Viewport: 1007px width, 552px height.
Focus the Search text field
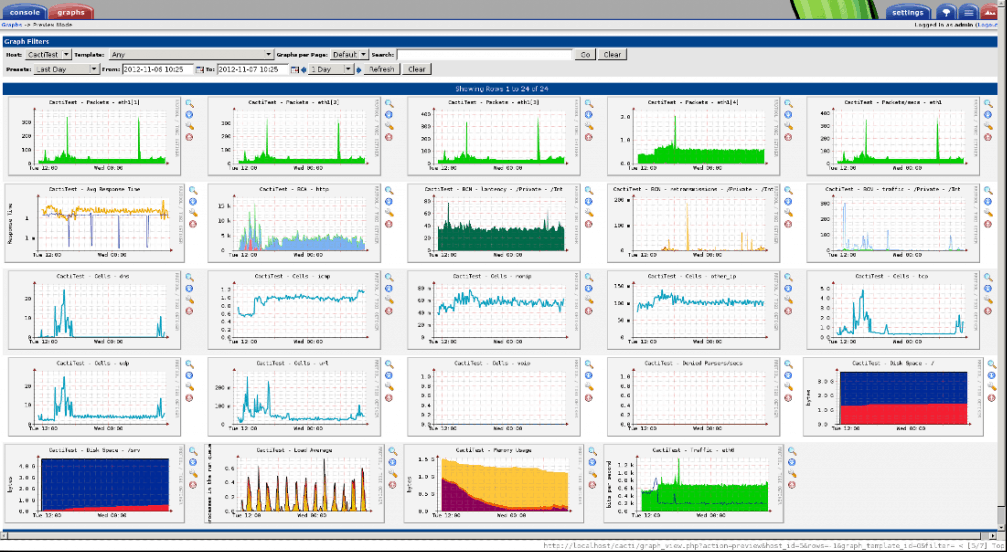[x=484, y=55]
